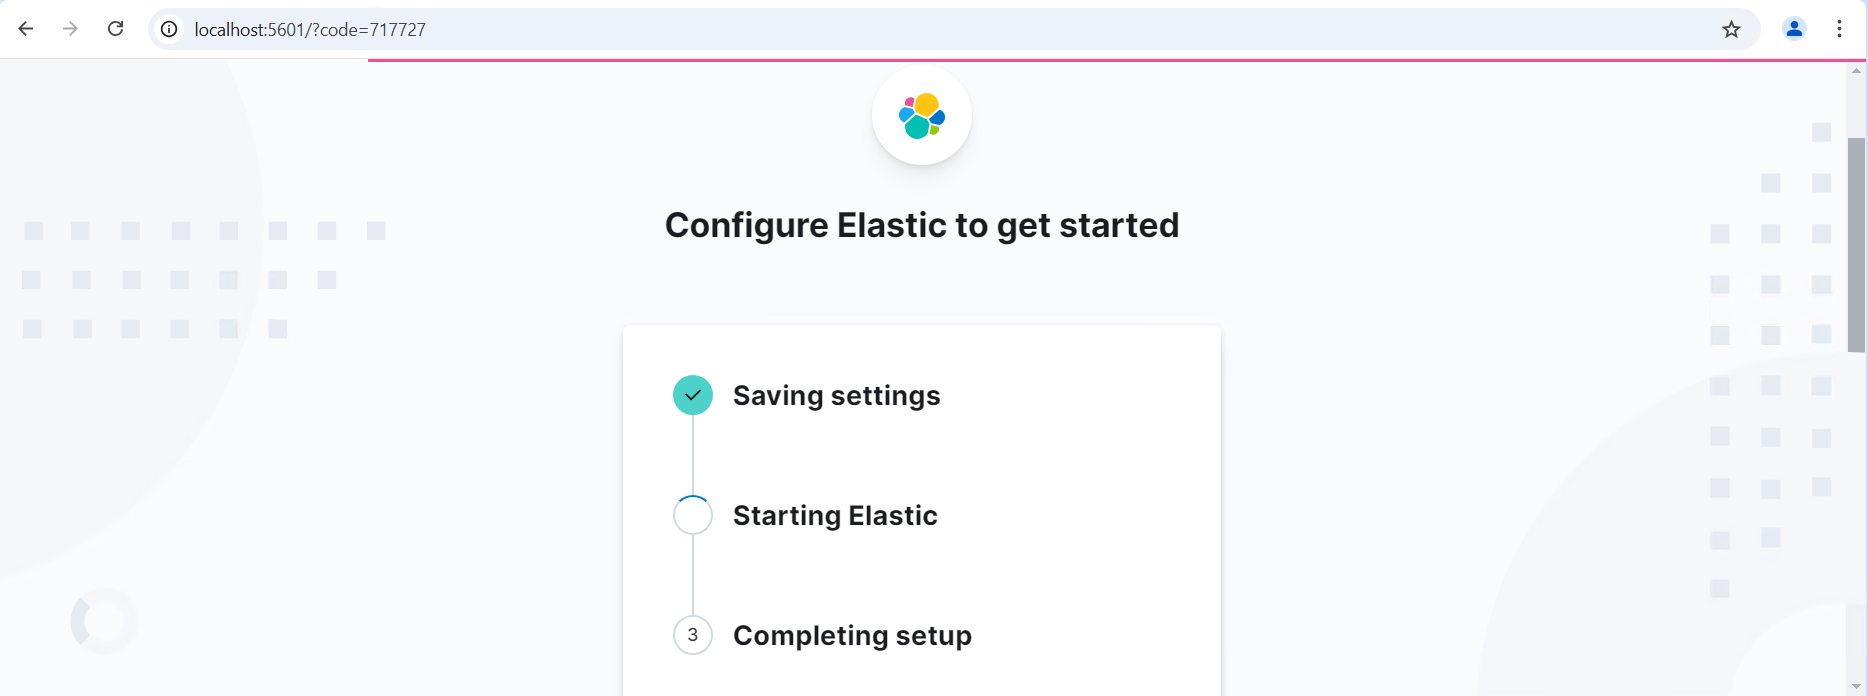
Task: Click the scrollbar up arrow
Action: 1857,70
